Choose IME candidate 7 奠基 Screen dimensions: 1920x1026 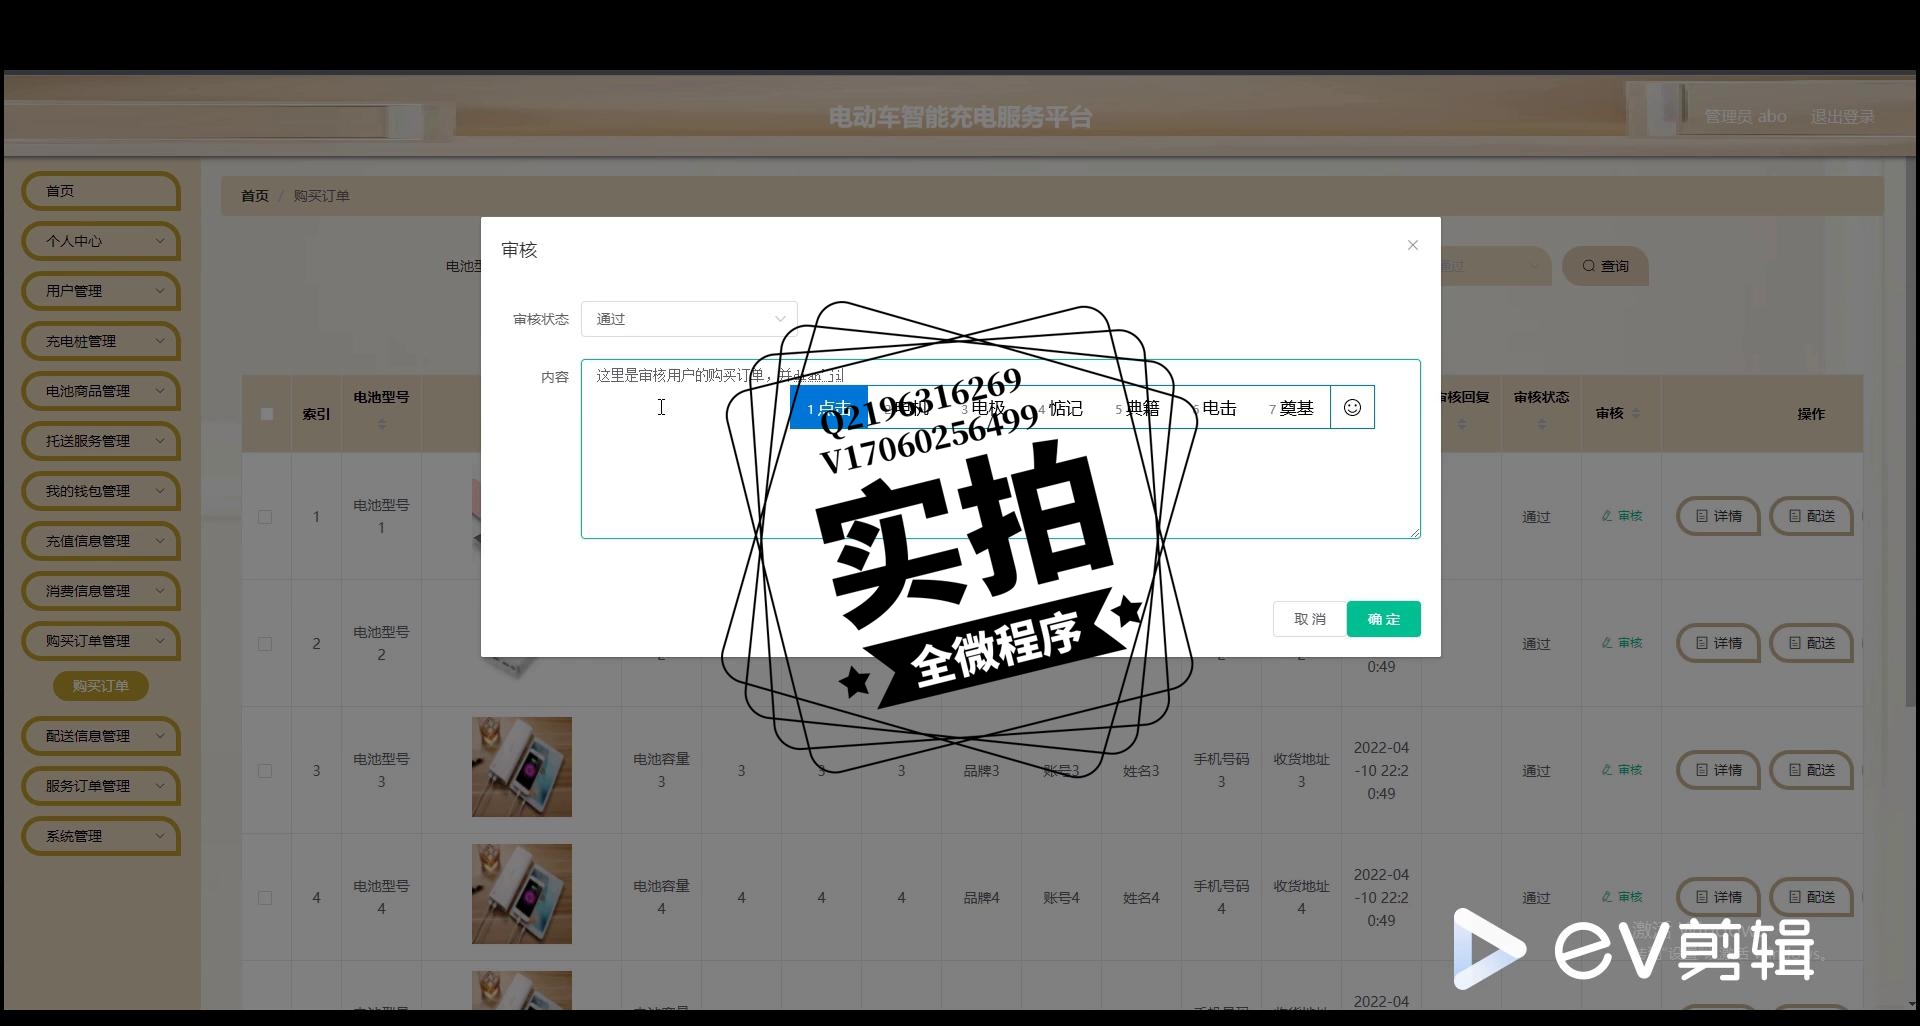click(1291, 408)
